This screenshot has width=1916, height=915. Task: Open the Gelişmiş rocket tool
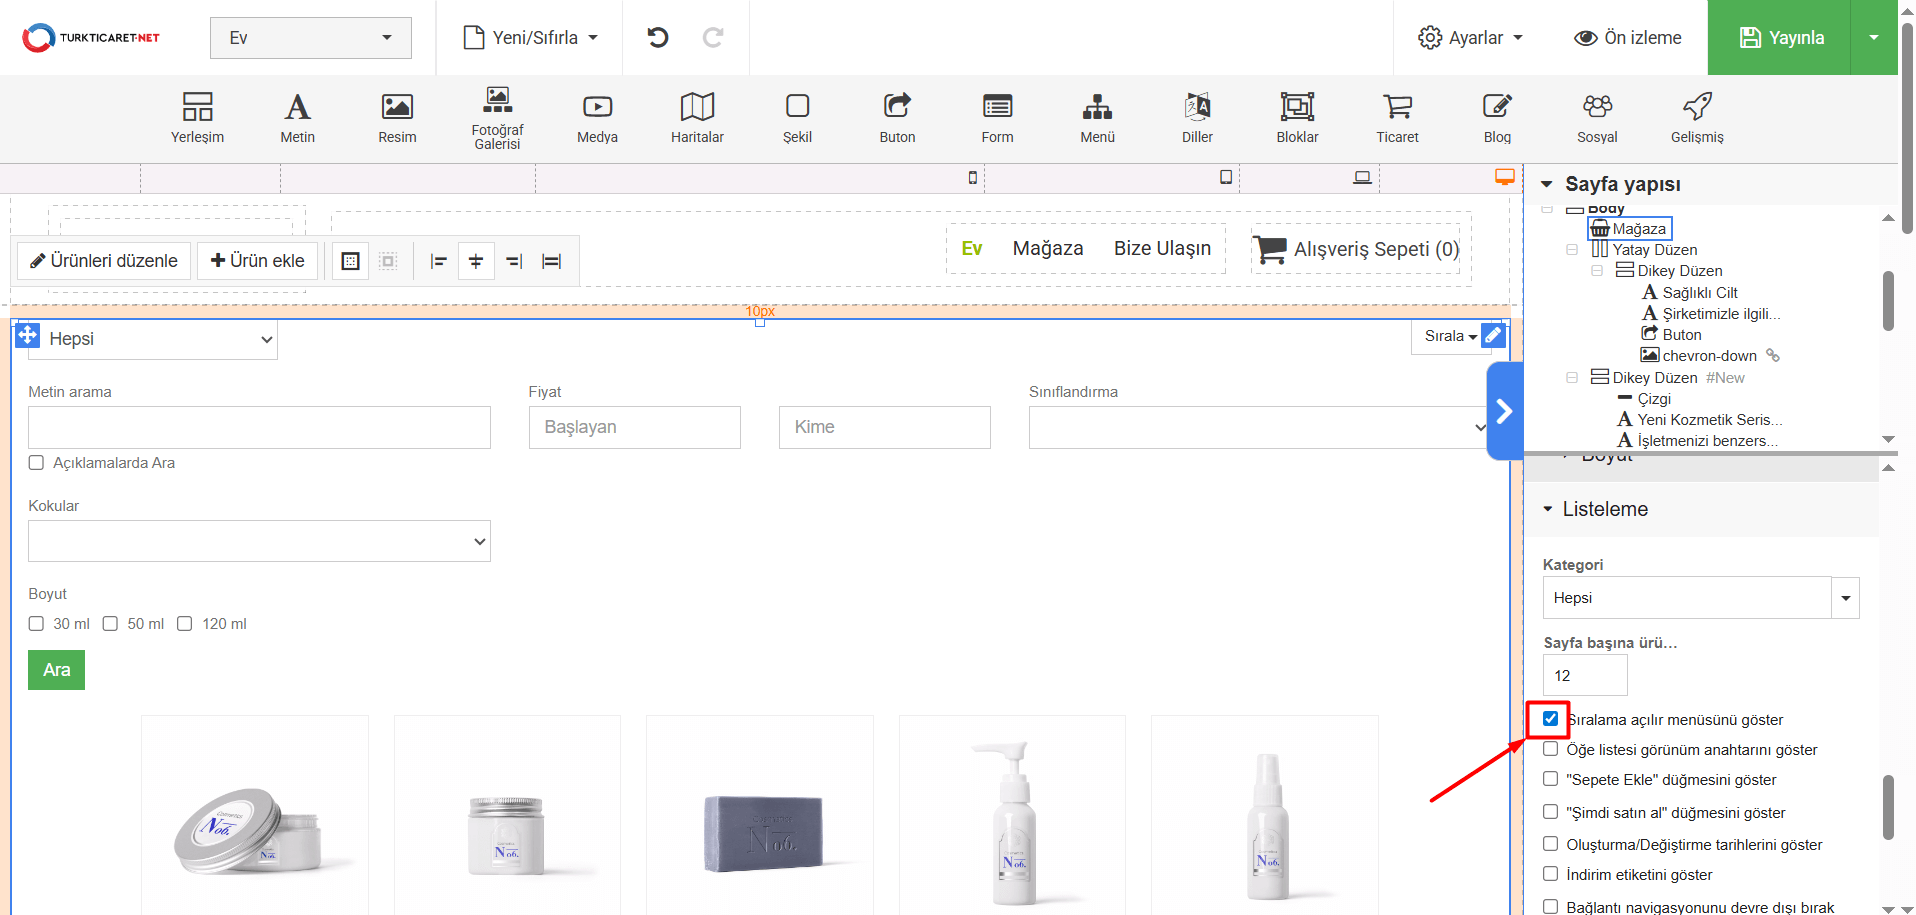tap(1697, 117)
